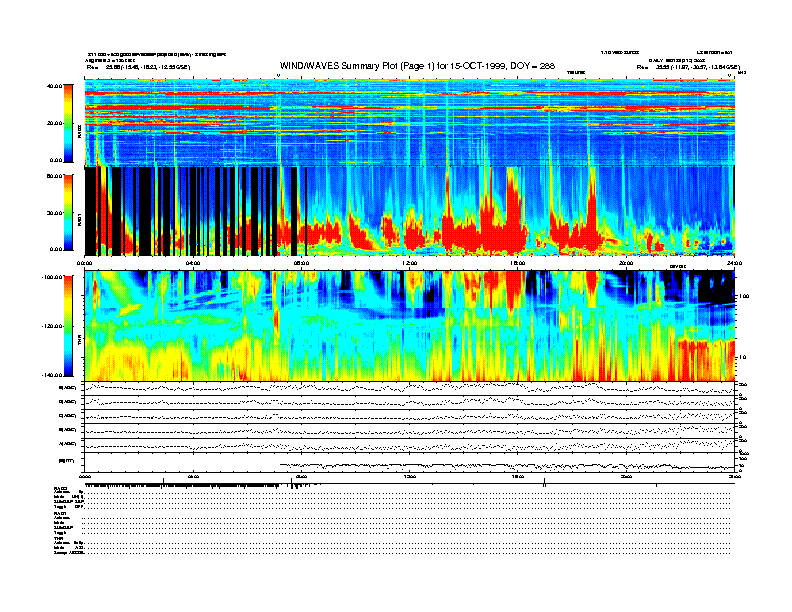This screenshot has height=612, width=792.
Task: Click the top dotted line-plot panel below TNR
Action: pyautogui.click(x=410, y=388)
